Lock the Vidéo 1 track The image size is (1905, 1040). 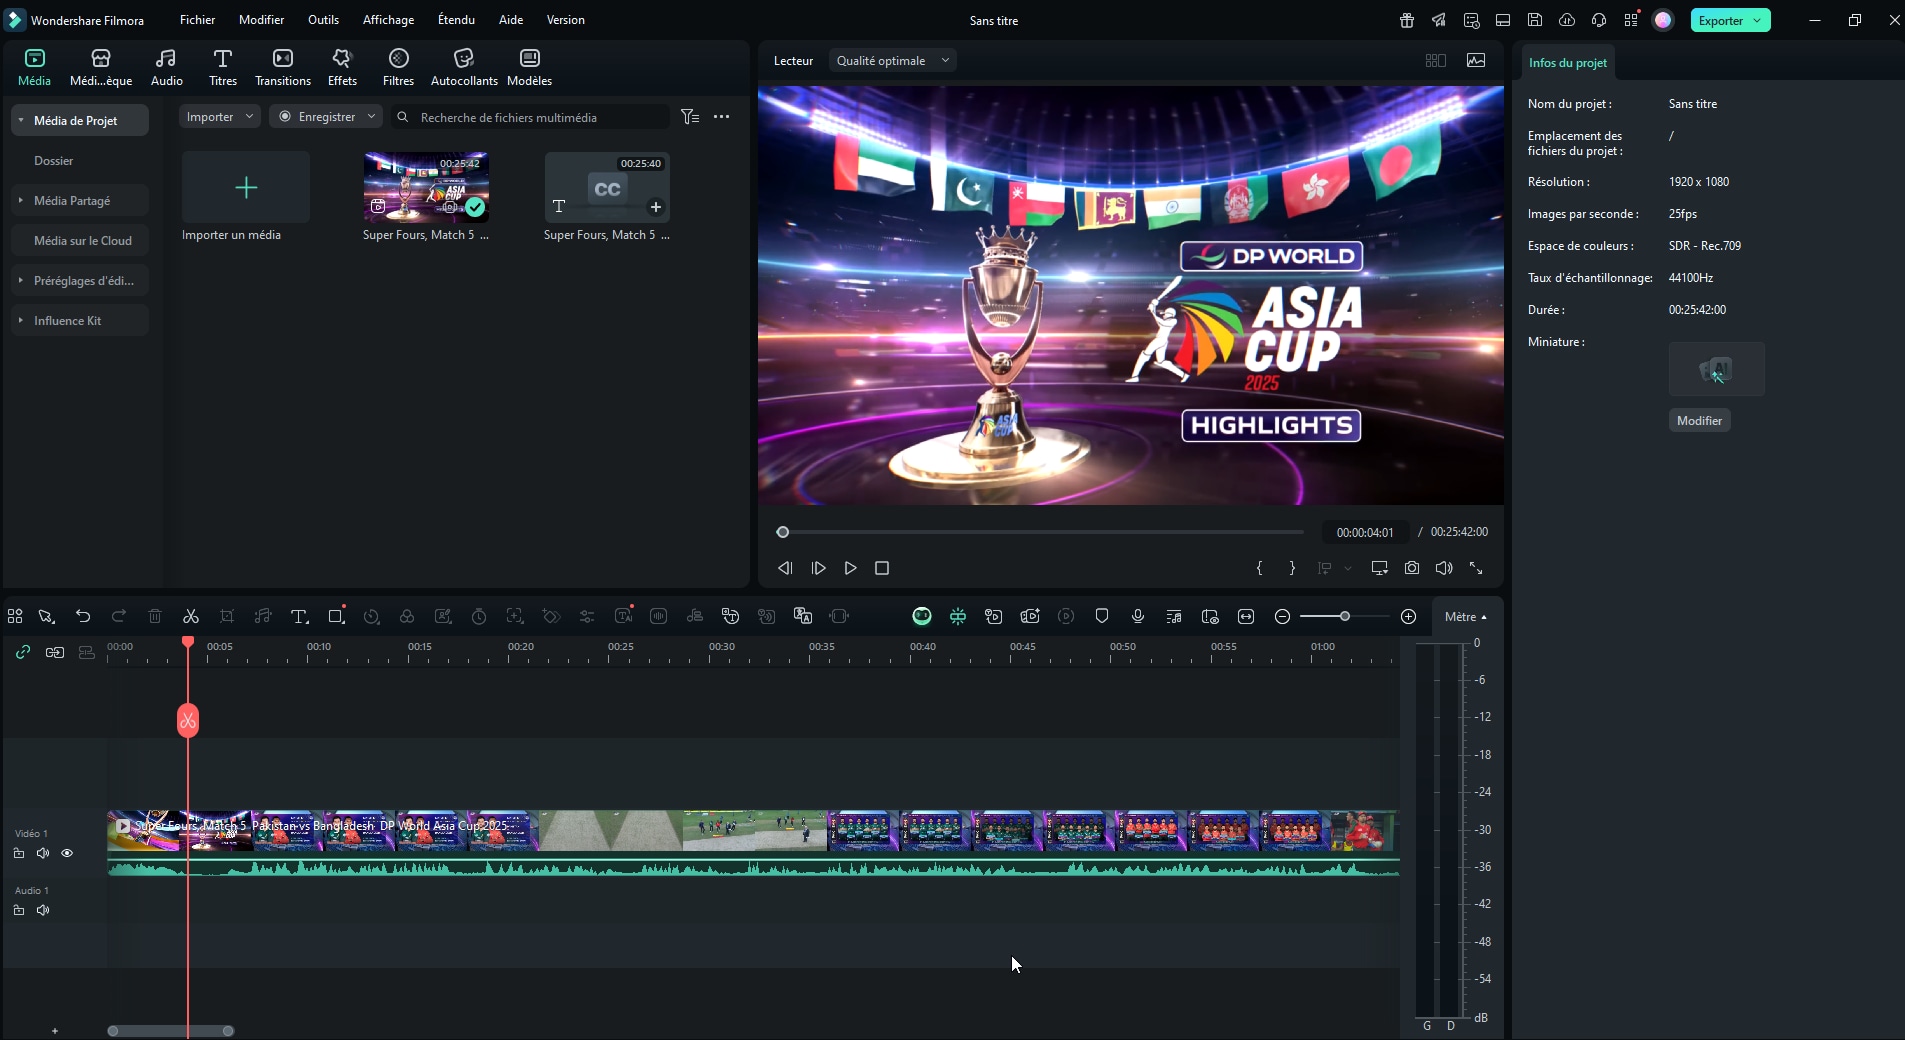point(19,853)
